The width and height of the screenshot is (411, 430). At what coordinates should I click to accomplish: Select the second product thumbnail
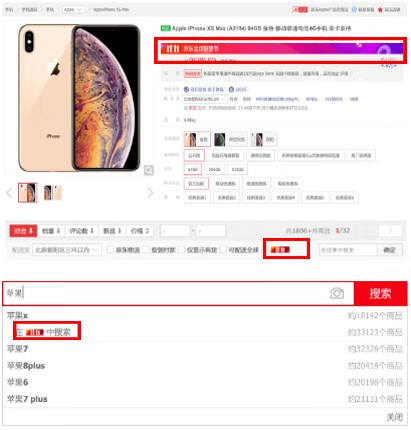(53, 193)
